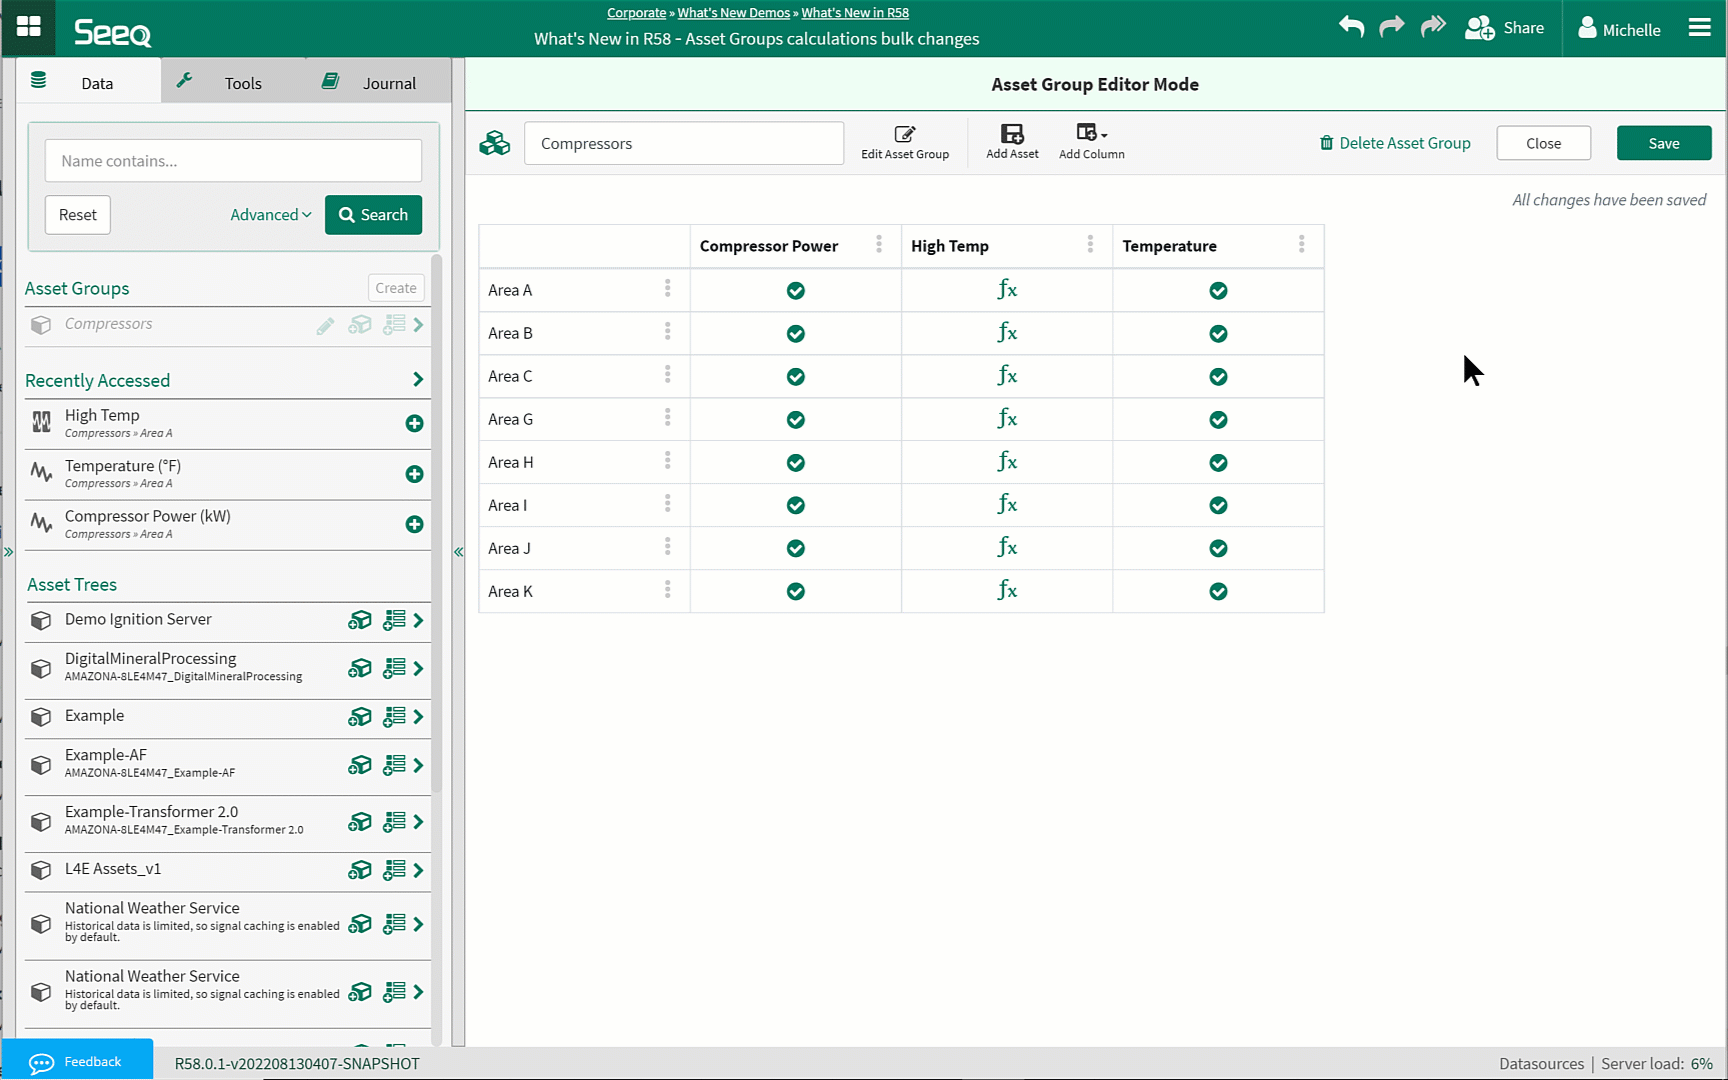Click the undo arrow icon
The height and width of the screenshot is (1080, 1728).
click(1351, 27)
